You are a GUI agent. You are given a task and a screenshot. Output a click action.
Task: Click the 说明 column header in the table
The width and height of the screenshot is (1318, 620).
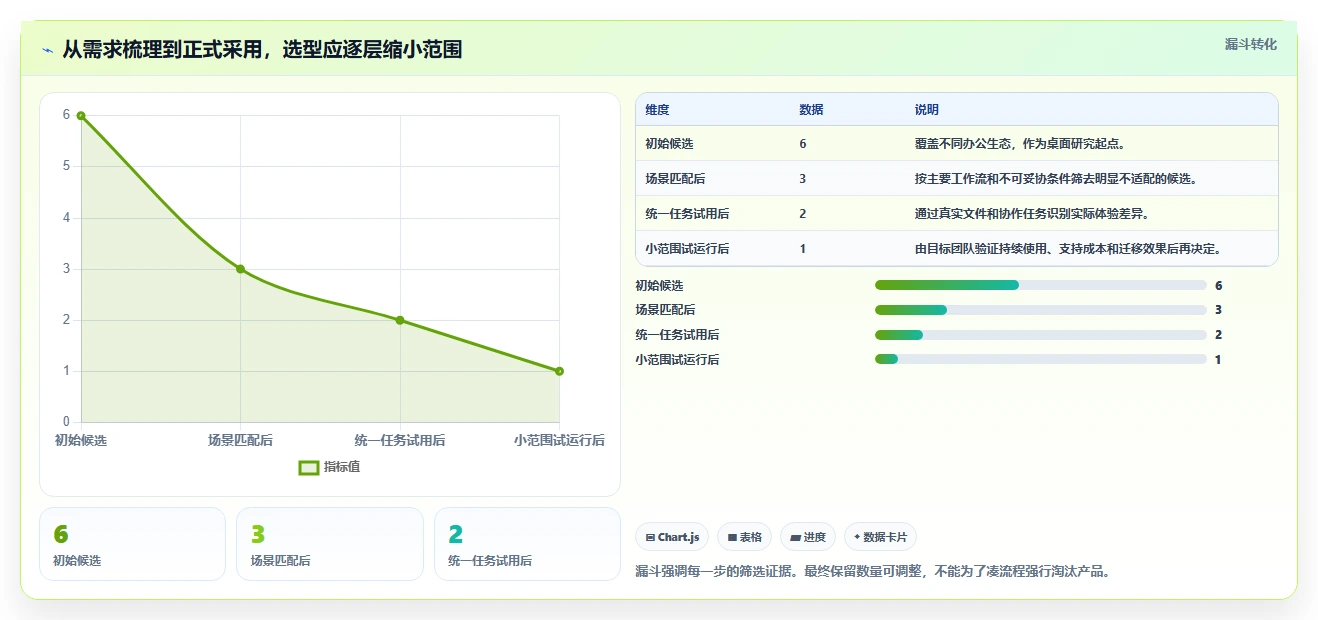pos(926,110)
